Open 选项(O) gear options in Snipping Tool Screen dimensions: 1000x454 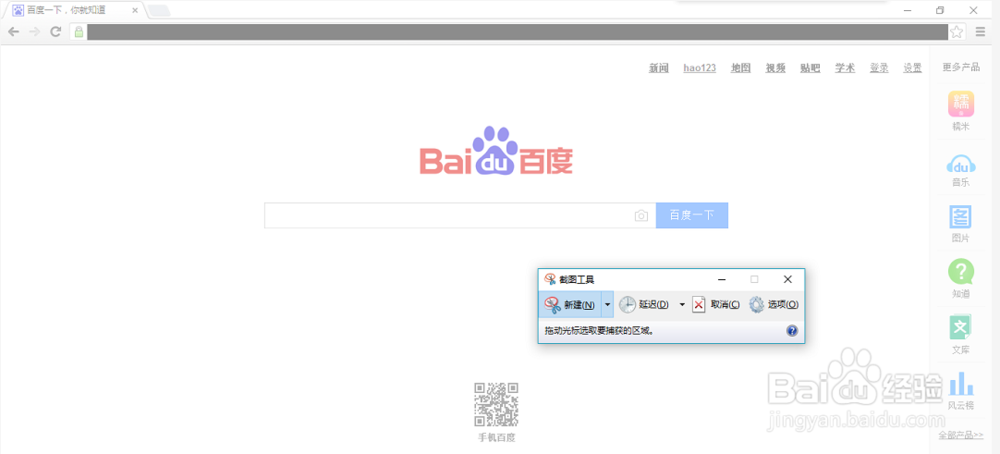tap(774, 305)
